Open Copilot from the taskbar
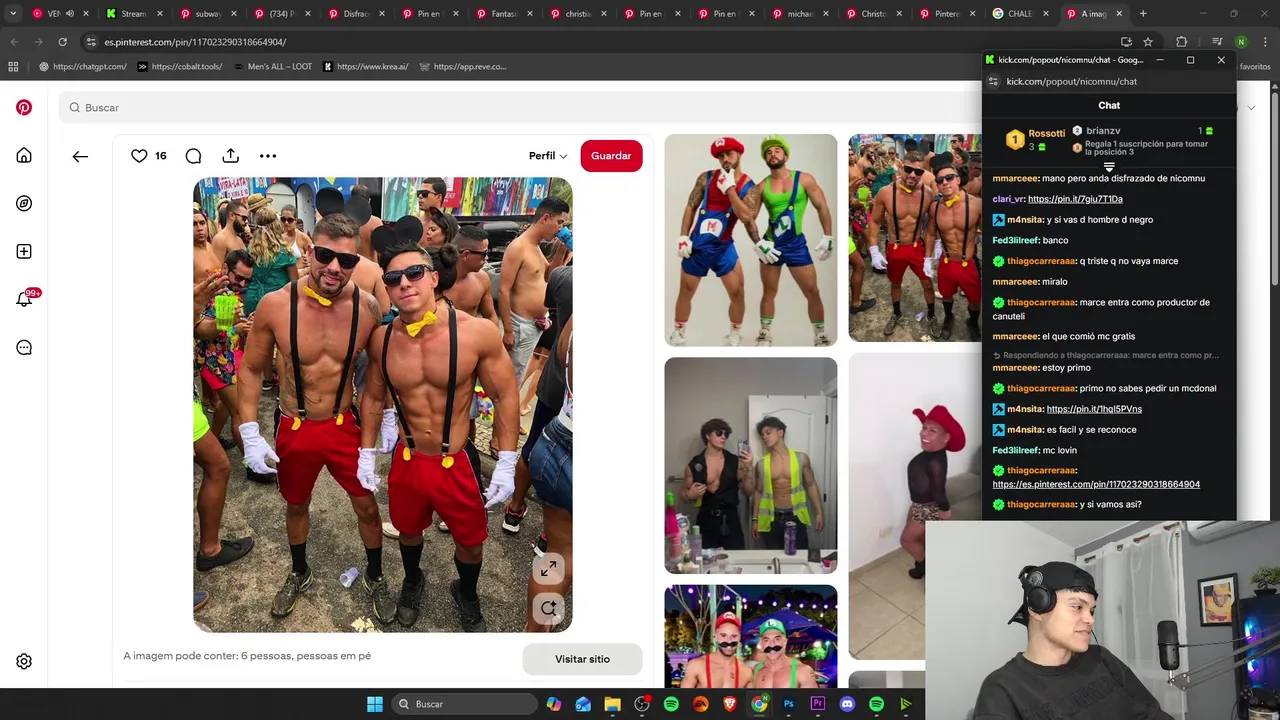 [x=553, y=704]
